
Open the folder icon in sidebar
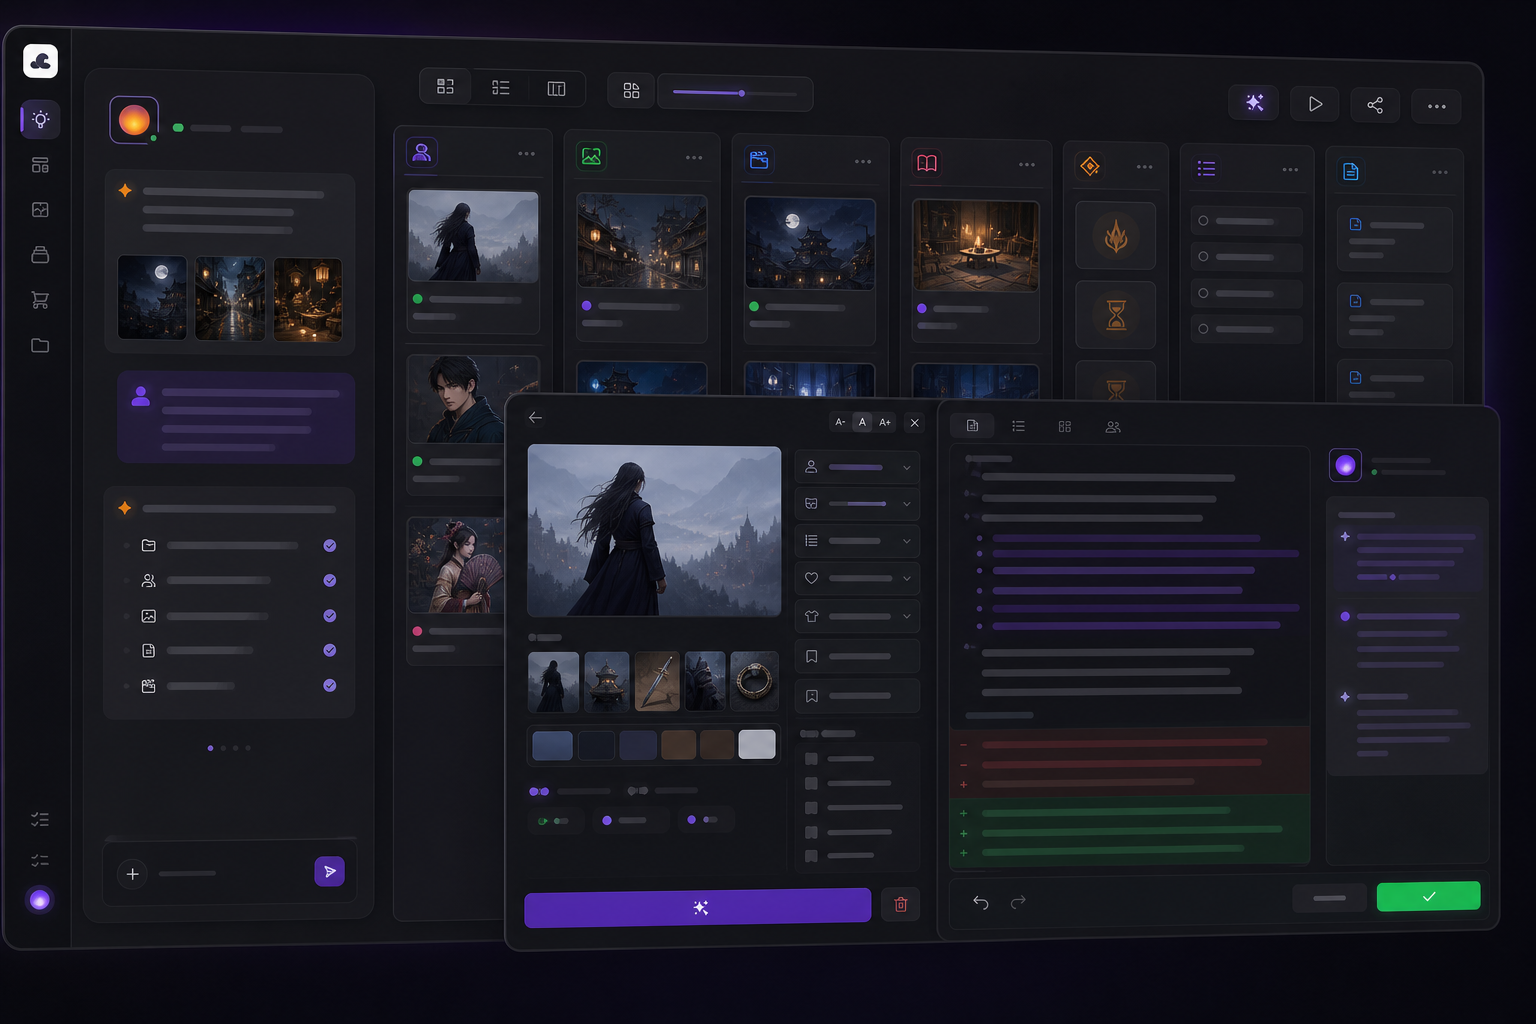[x=40, y=345]
